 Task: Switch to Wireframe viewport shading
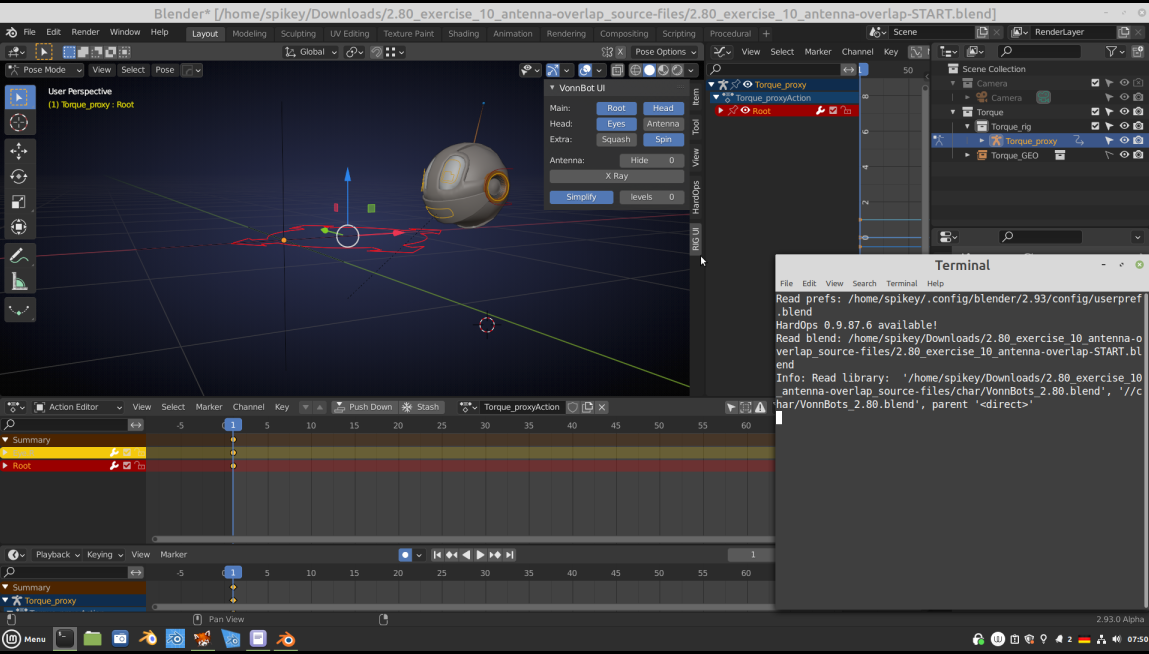(x=635, y=70)
